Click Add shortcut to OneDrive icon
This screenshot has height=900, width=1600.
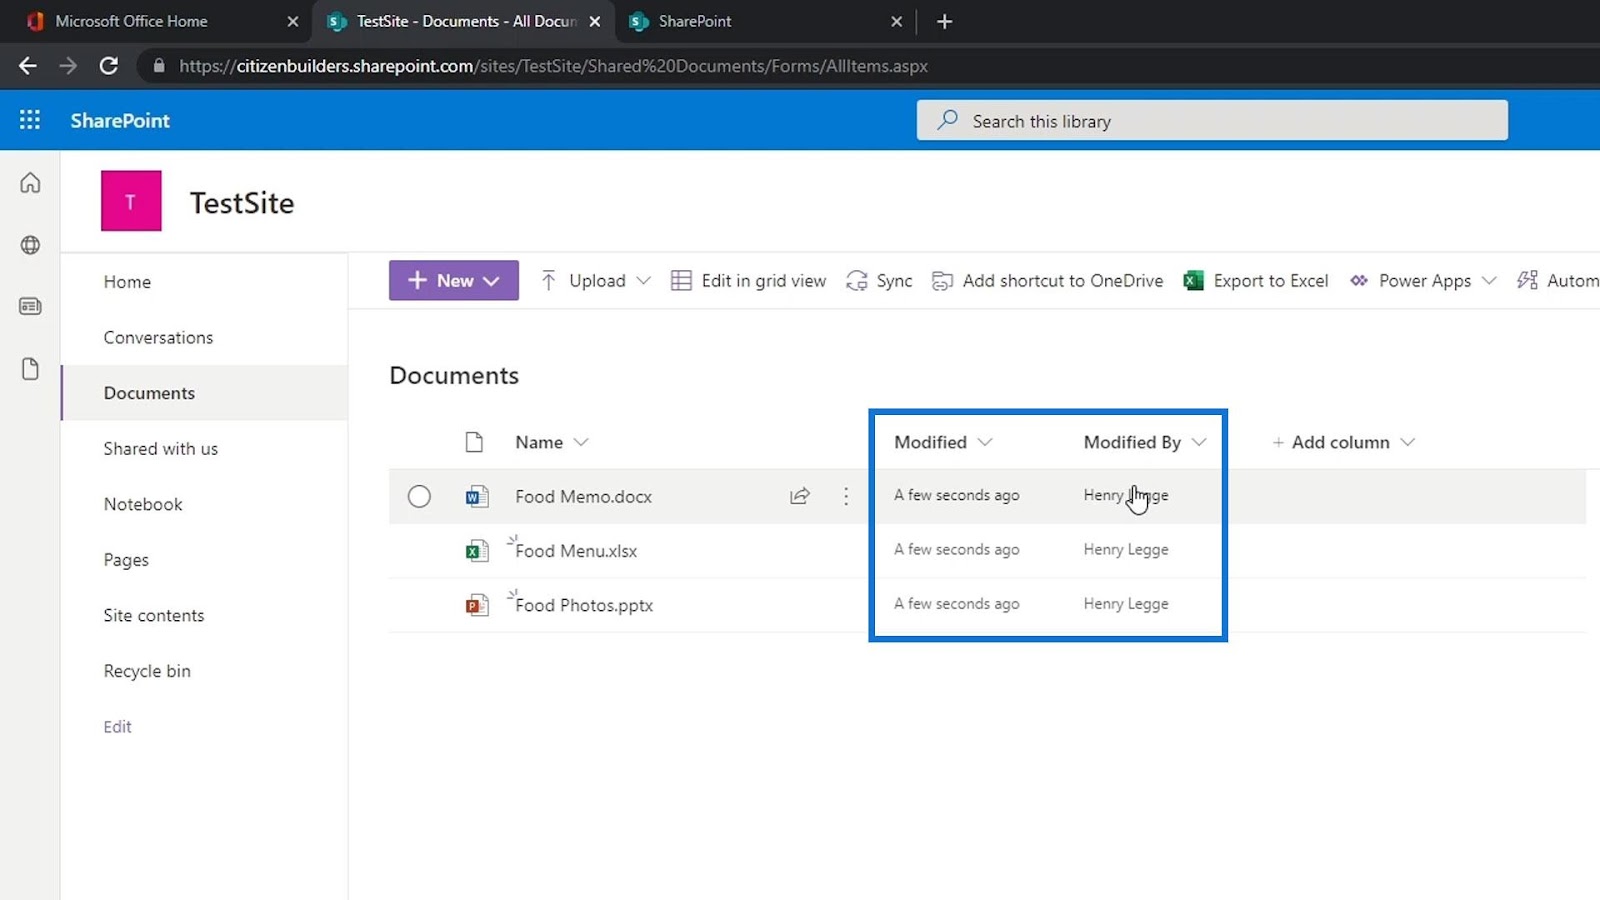(x=942, y=281)
